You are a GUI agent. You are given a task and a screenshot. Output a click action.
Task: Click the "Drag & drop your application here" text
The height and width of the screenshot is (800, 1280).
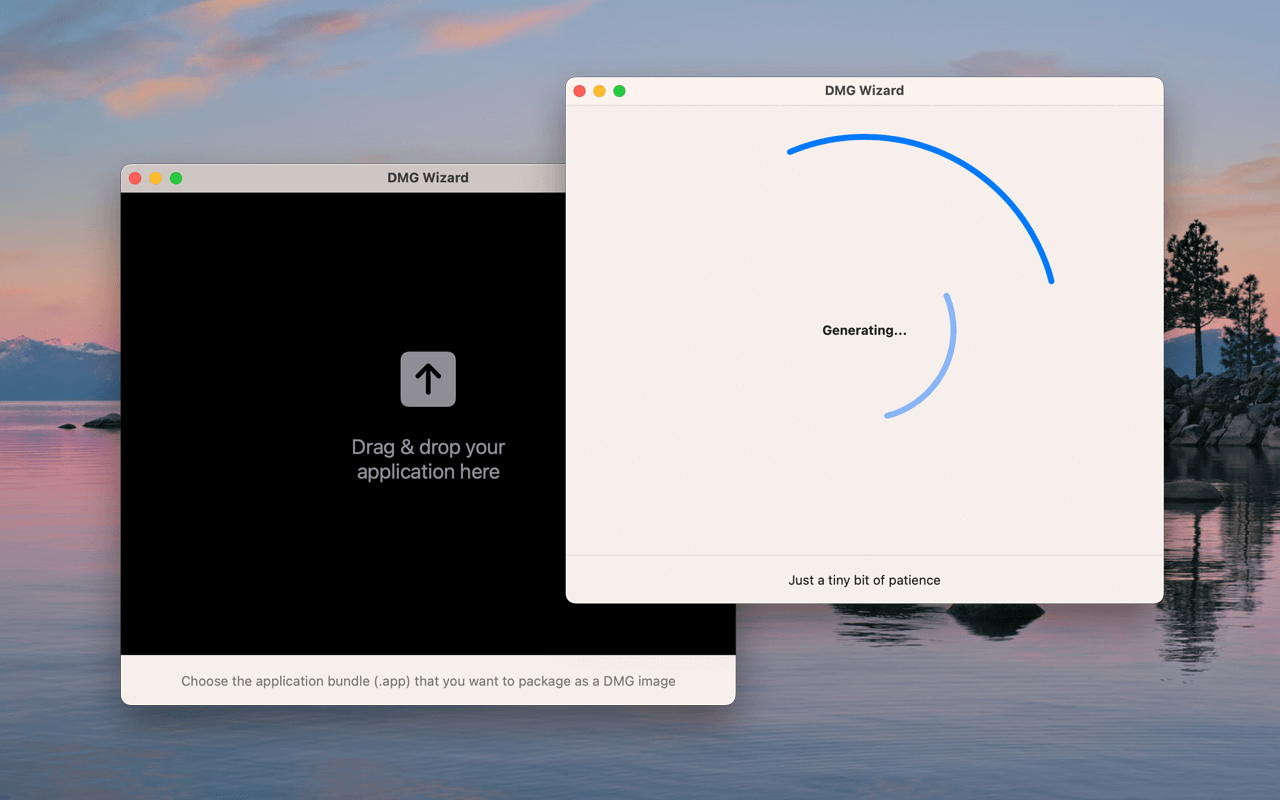click(x=428, y=459)
